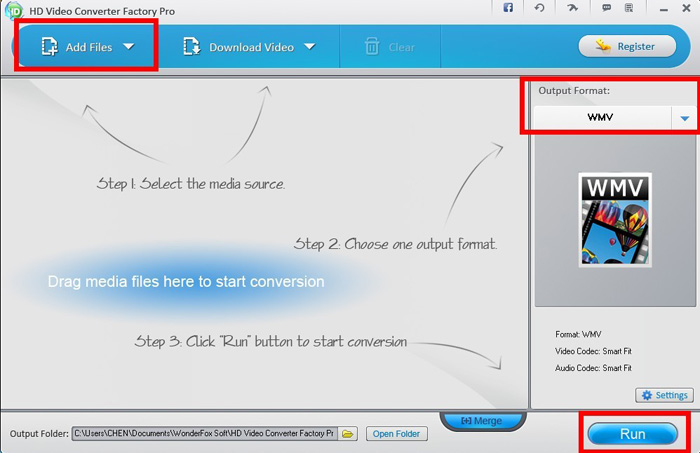
Task: Open output Settings with gear icon
Action: (664, 395)
